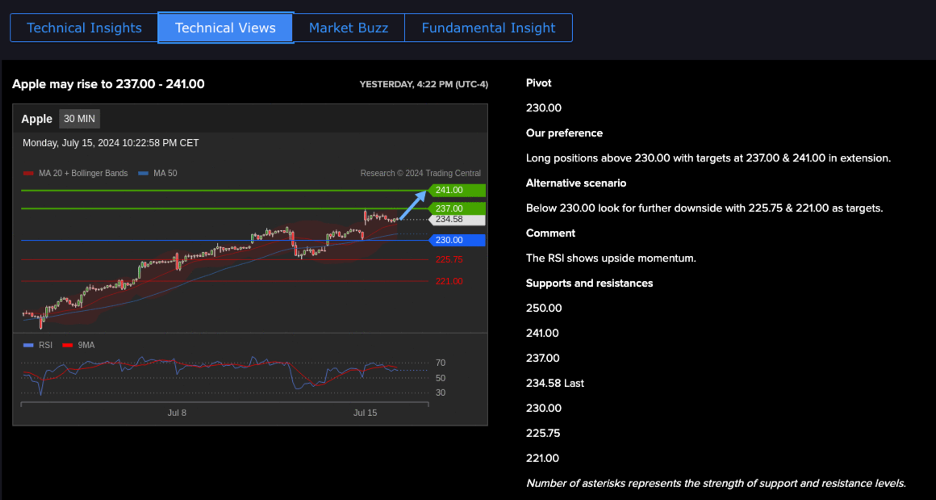This screenshot has width=936, height=500.
Task: Toggle the RSI legend entry
Action: click(38, 345)
